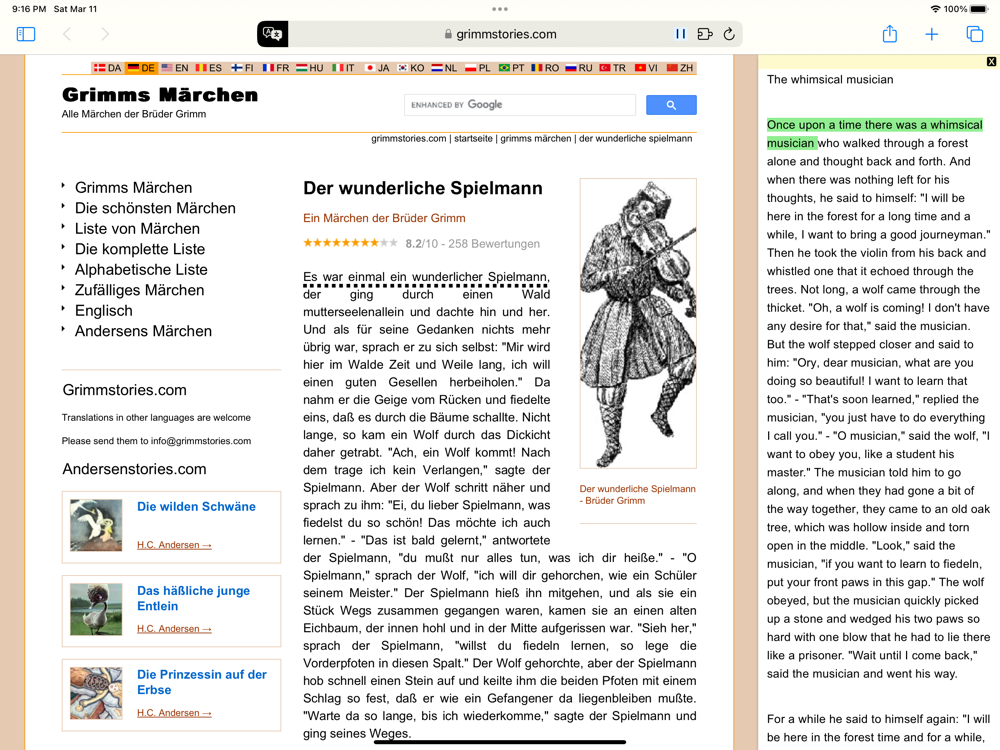Follow H.C. Andersen link under Entlein
Viewport: 1000px width, 750px height.
click(x=174, y=629)
